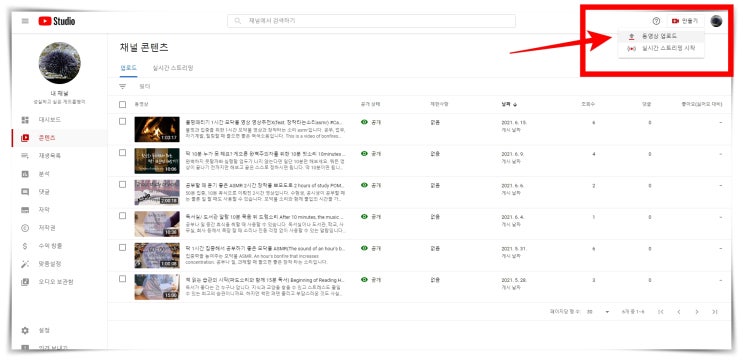Open the thumbnail showing duration 10:06
The width and height of the screenshot is (743, 361).
pyautogui.click(x=157, y=161)
